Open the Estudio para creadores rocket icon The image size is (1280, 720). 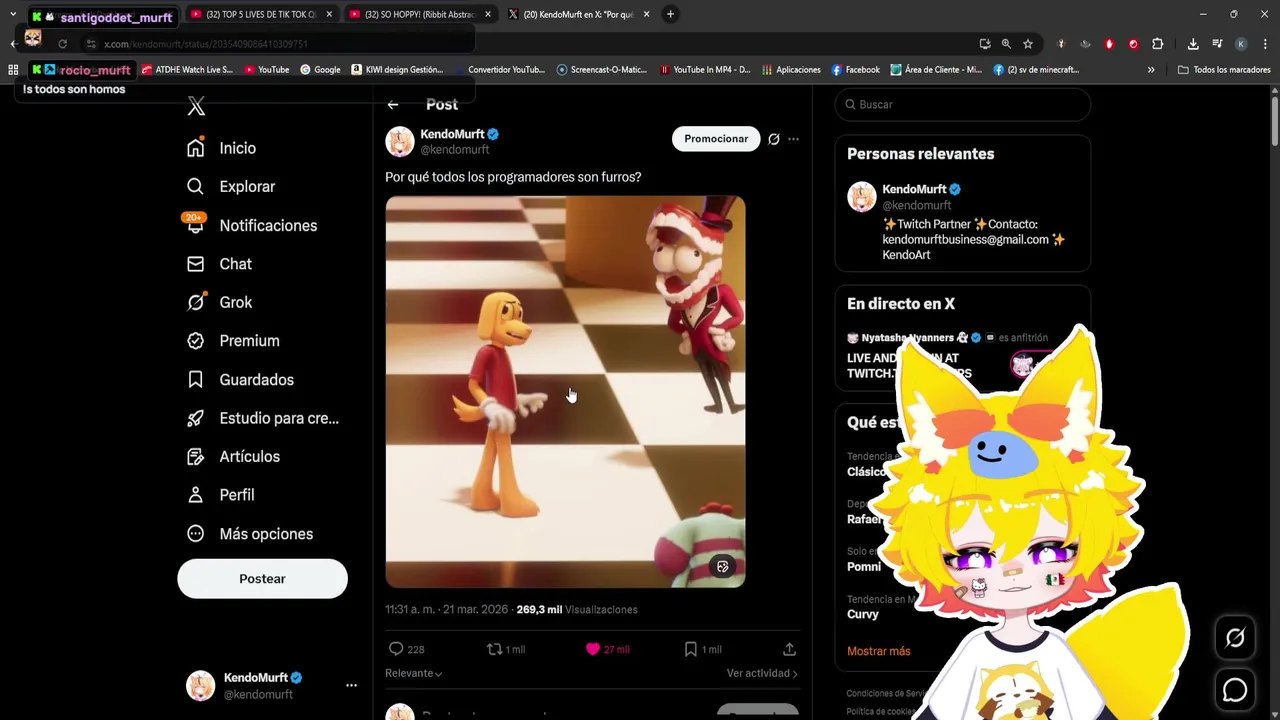196,418
